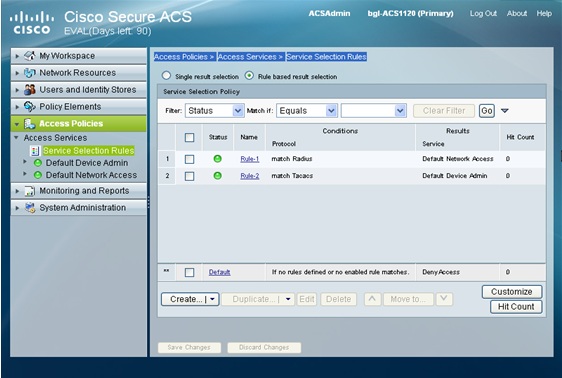Expand the Default Device Admin tree node
The image size is (562, 378).
tap(25, 162)
